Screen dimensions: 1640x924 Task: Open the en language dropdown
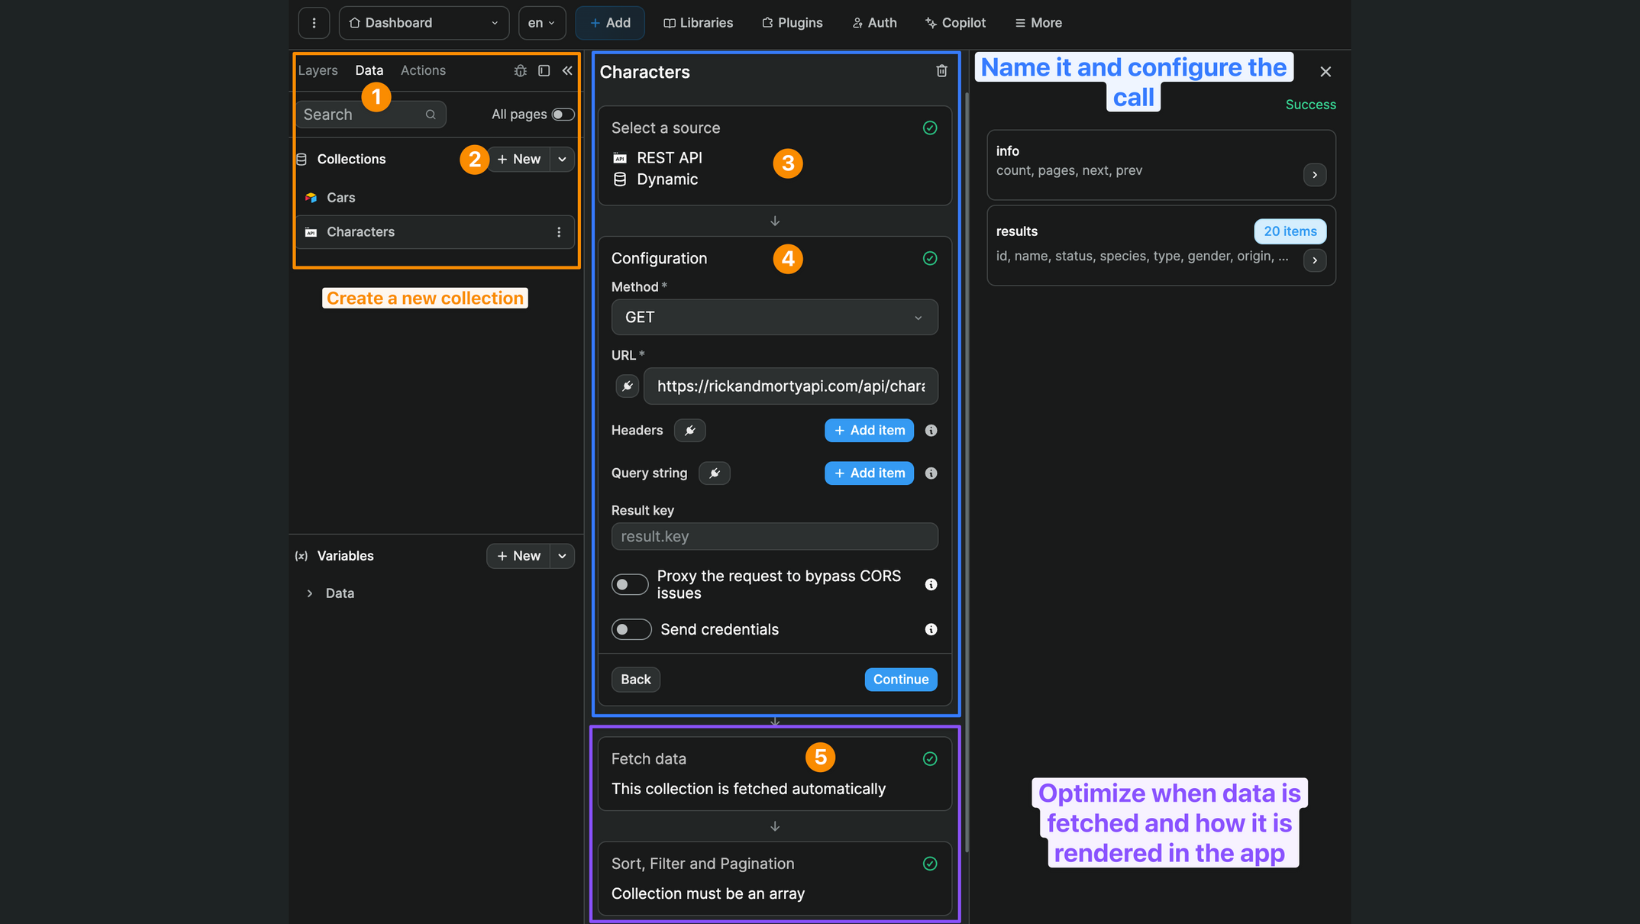point(541,22)
